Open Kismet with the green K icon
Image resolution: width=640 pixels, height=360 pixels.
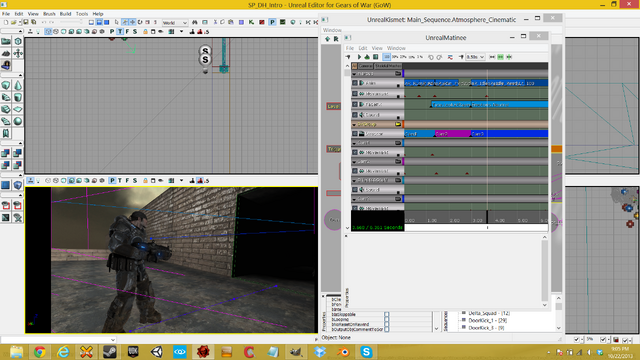tap(251, 22)
